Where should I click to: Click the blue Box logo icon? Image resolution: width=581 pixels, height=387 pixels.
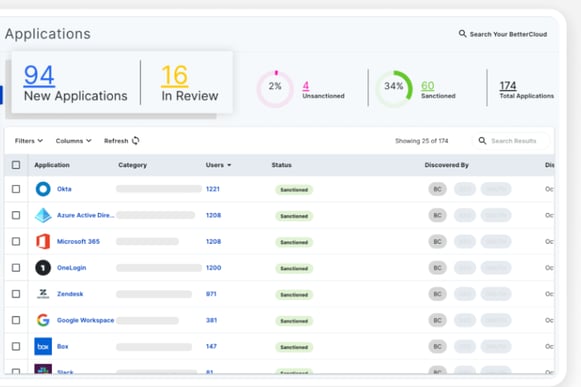[43, 346]
